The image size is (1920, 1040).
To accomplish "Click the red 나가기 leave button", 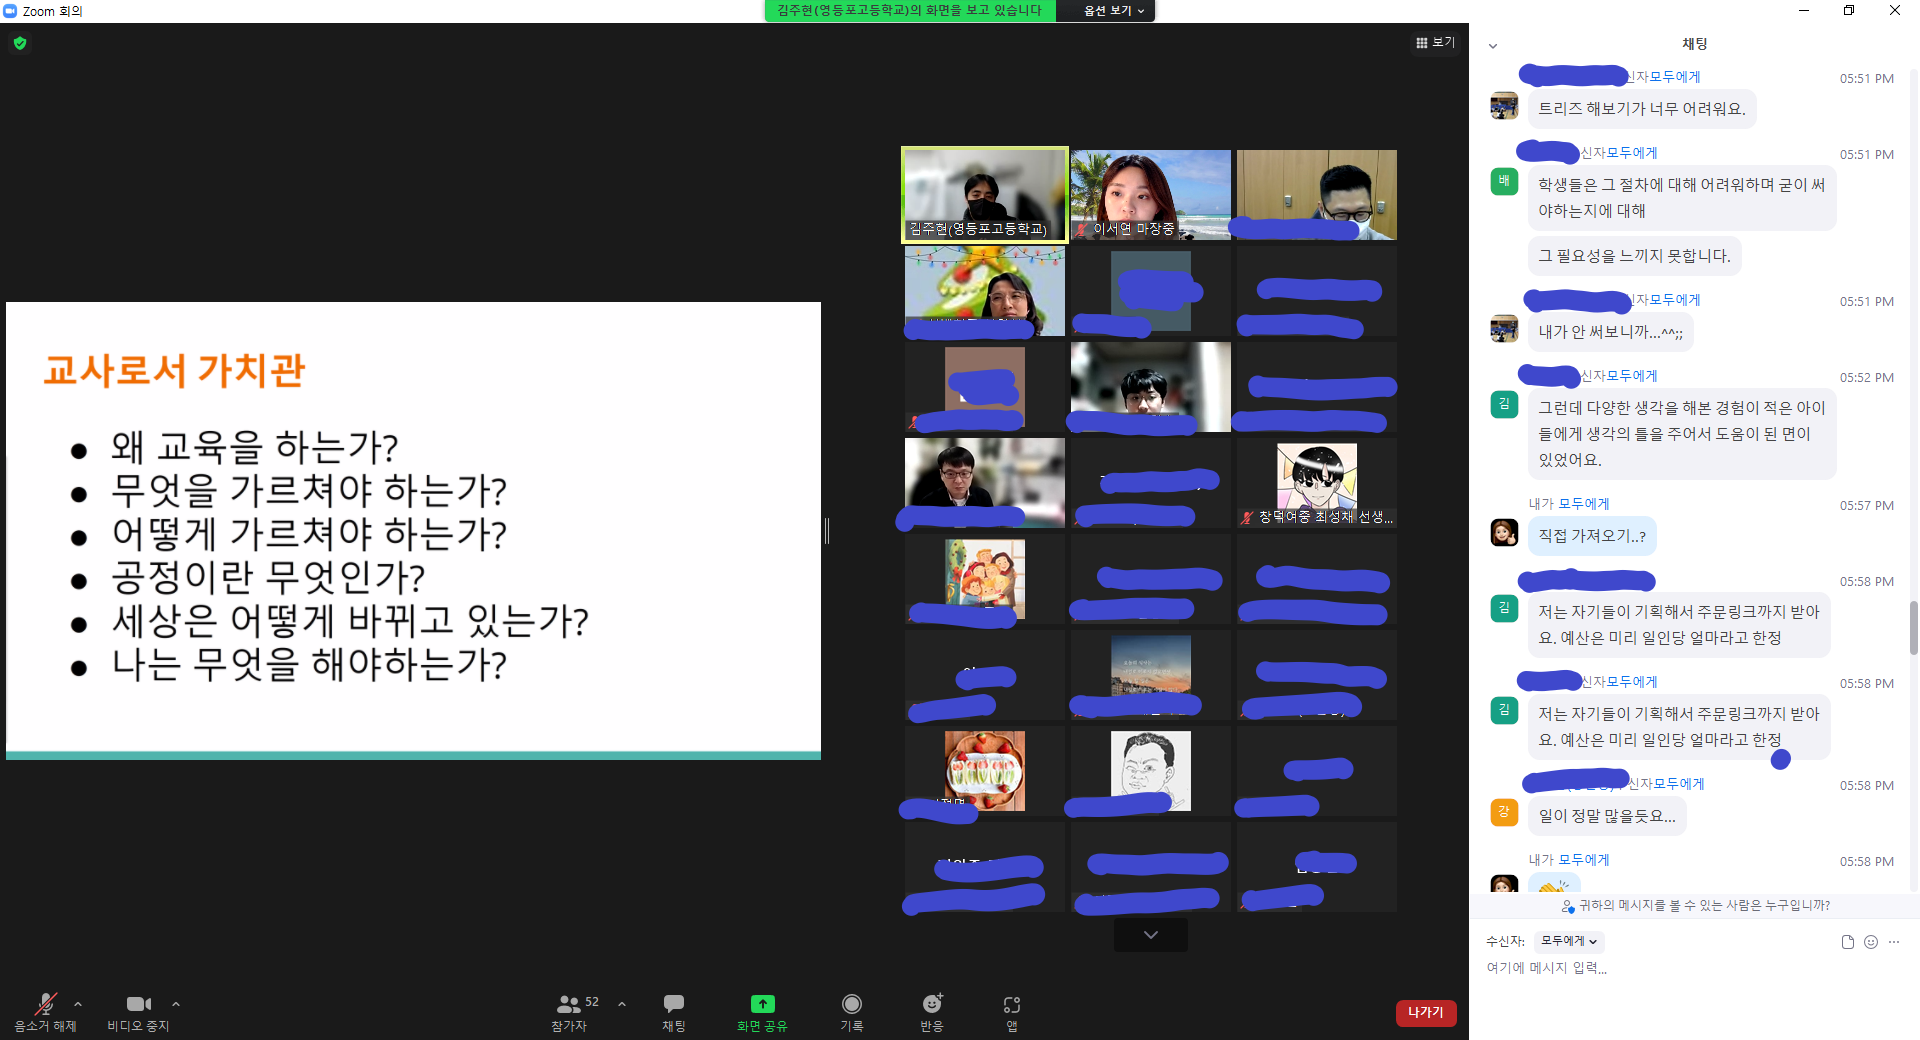I will [1425, 1012].
